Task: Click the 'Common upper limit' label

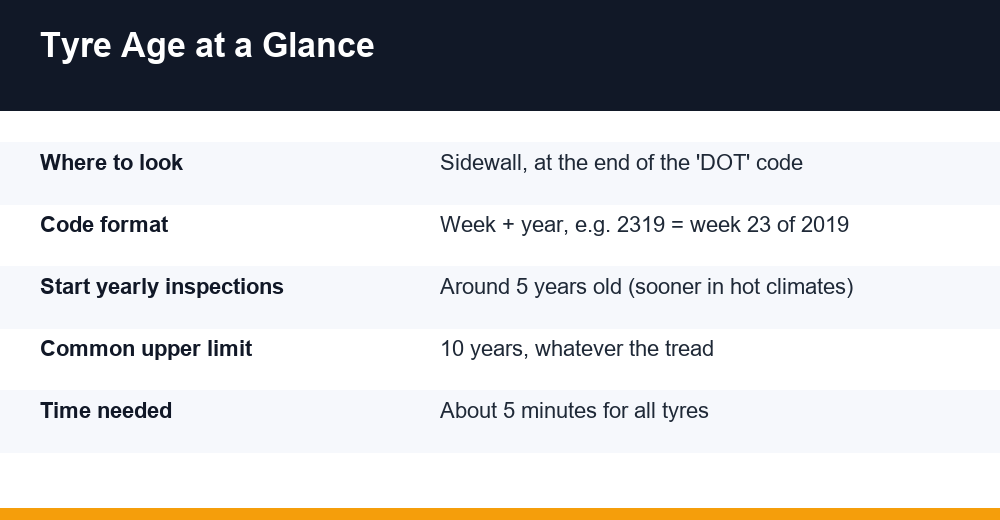Action: click(x=146, y=349)
